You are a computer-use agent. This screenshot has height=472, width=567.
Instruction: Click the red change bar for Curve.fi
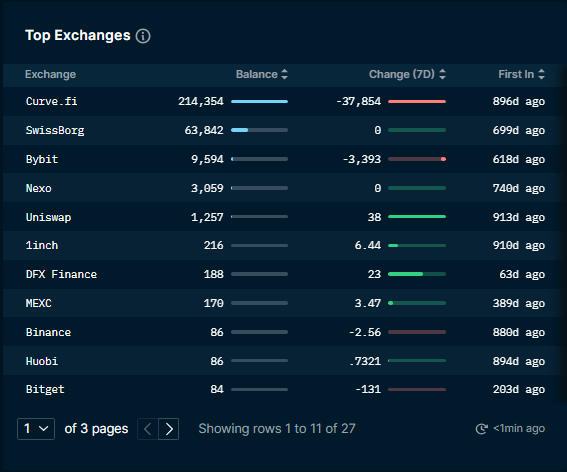(x=417, y=102)
